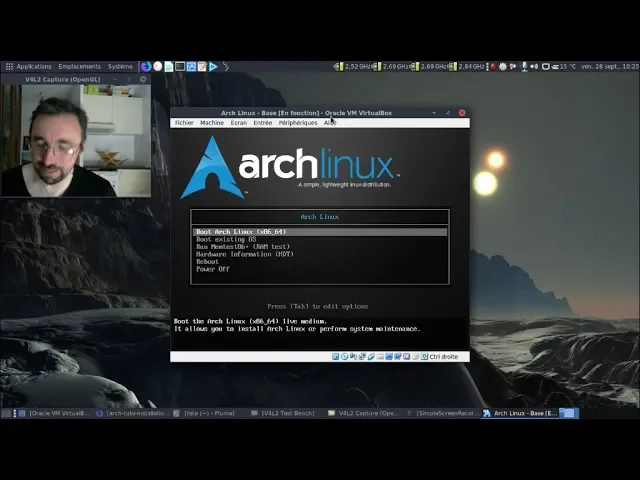
Task: Click the 2,52 GHz CPU frequency monitor
Action: click(x=353, y=67)
